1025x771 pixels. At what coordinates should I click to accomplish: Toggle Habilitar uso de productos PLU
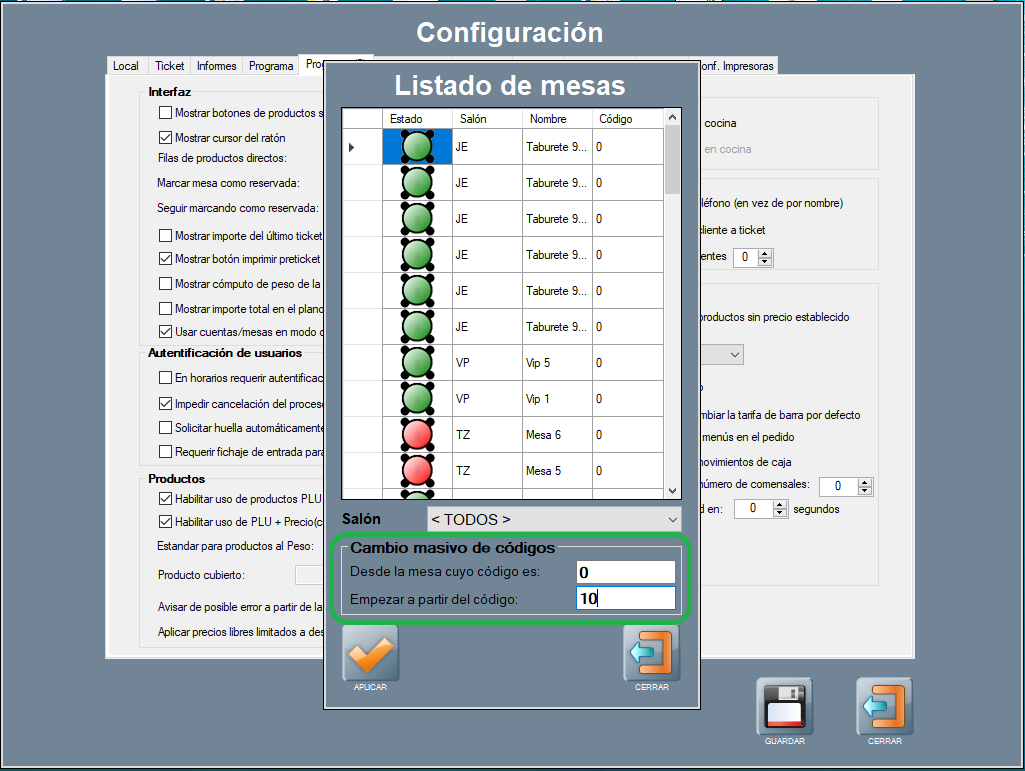tap(166, 498)
